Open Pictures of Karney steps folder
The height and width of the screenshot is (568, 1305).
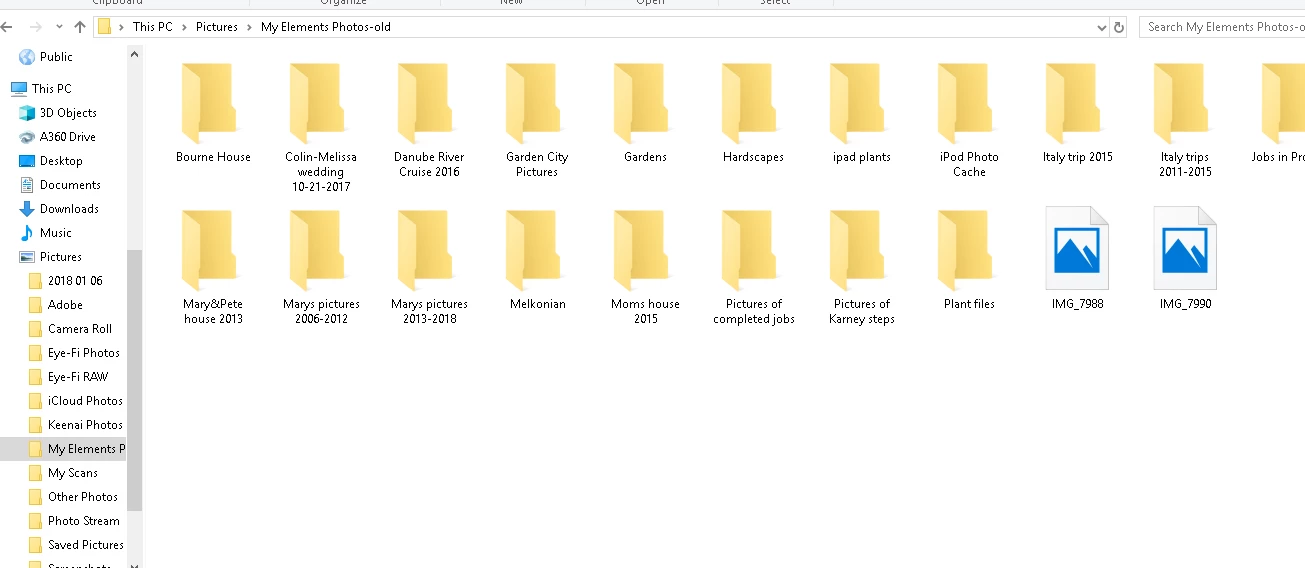click(861, 267)
